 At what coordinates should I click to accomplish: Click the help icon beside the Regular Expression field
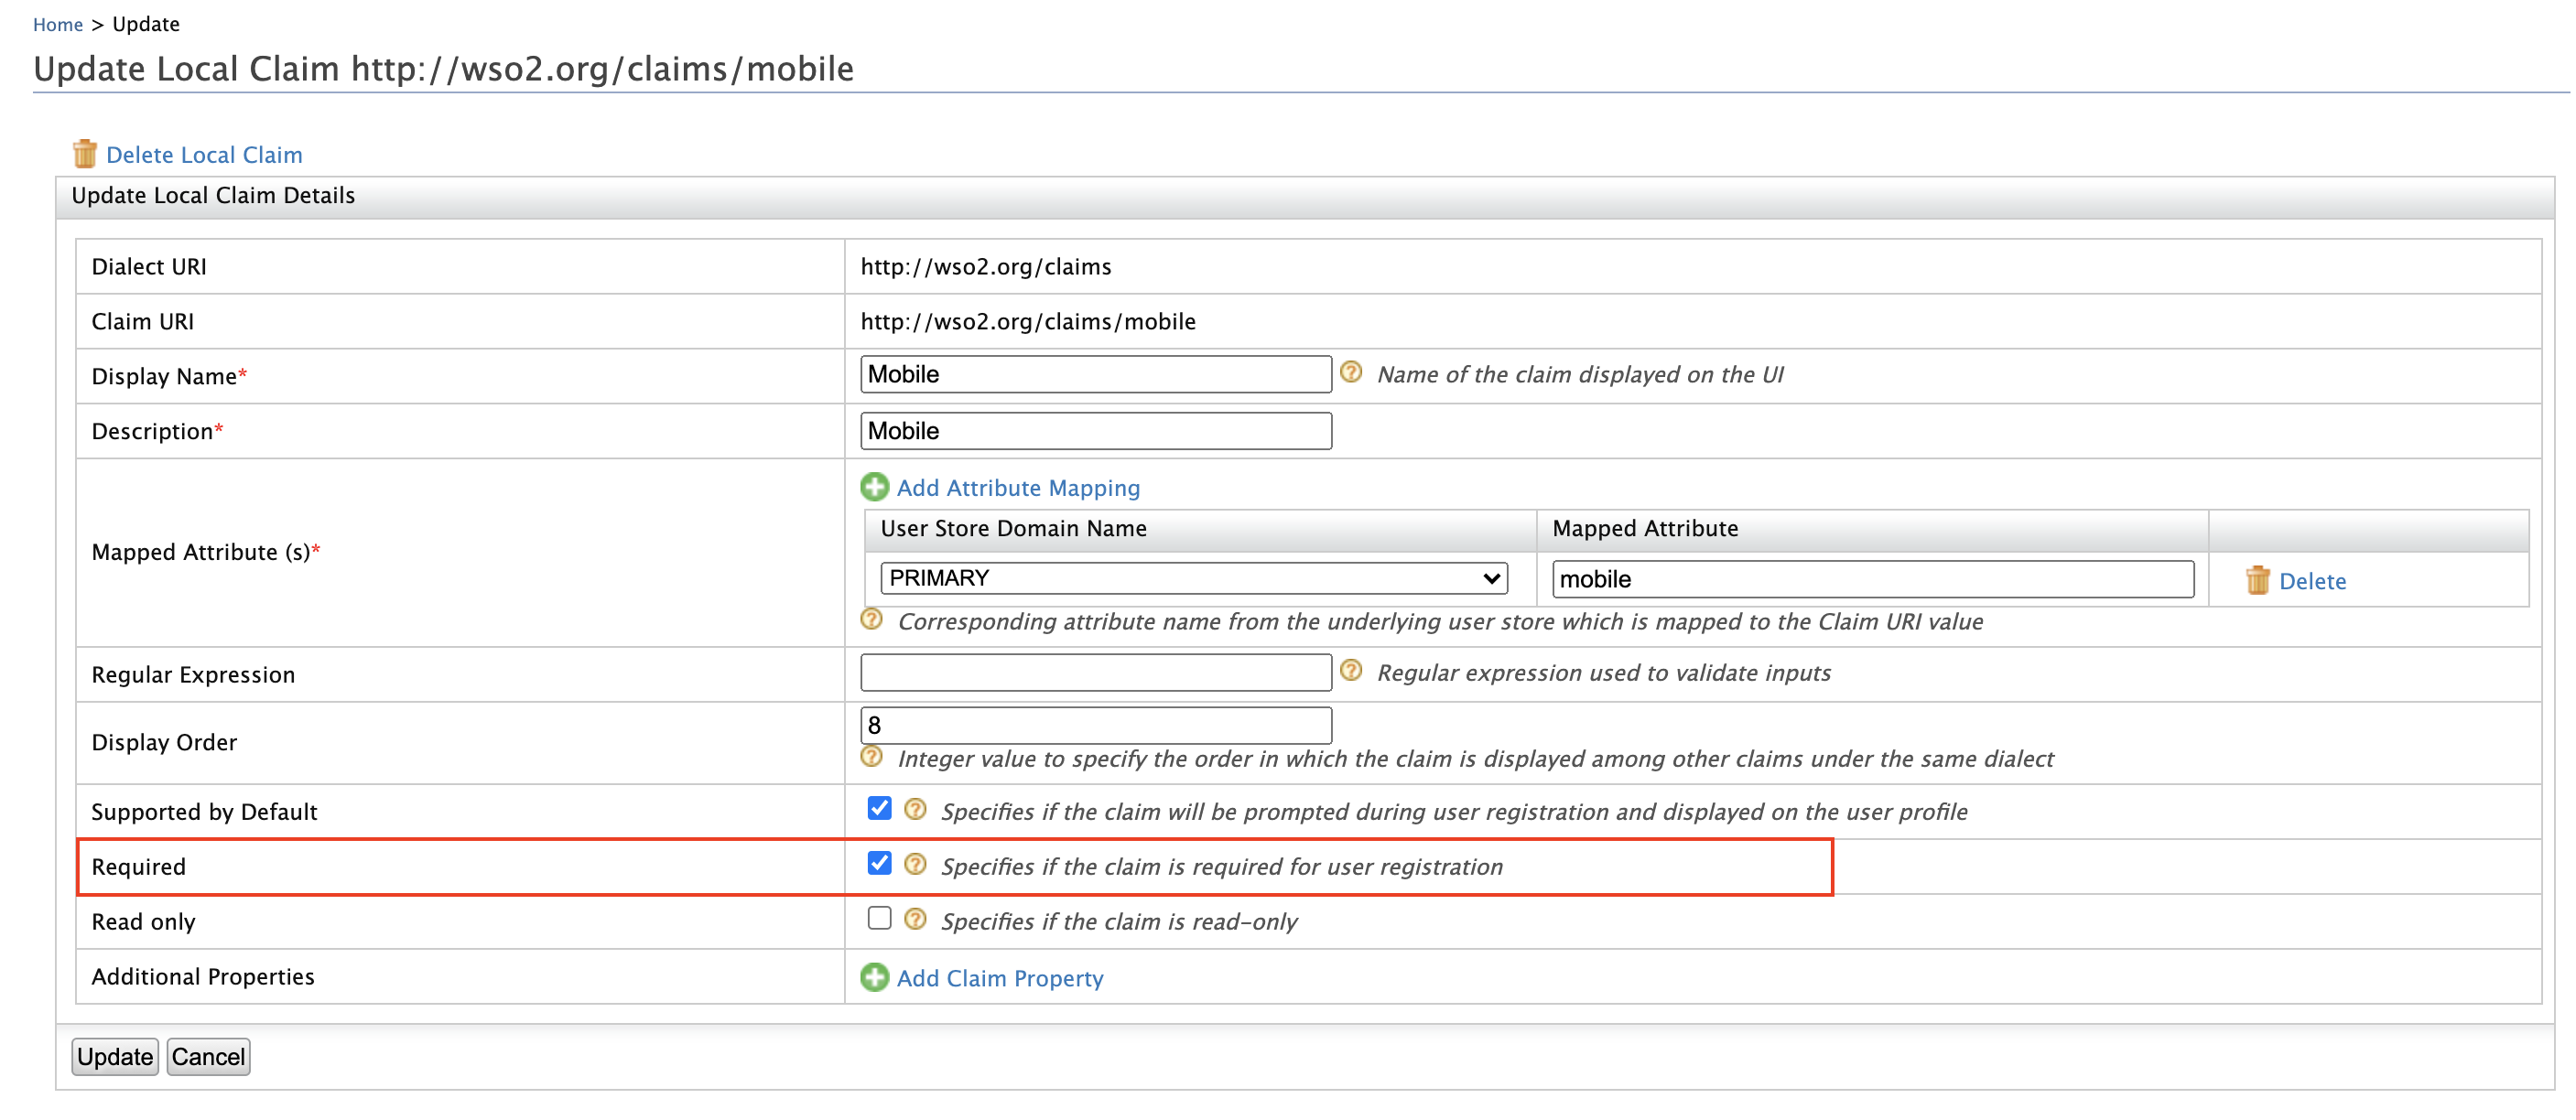point(1350,670)
